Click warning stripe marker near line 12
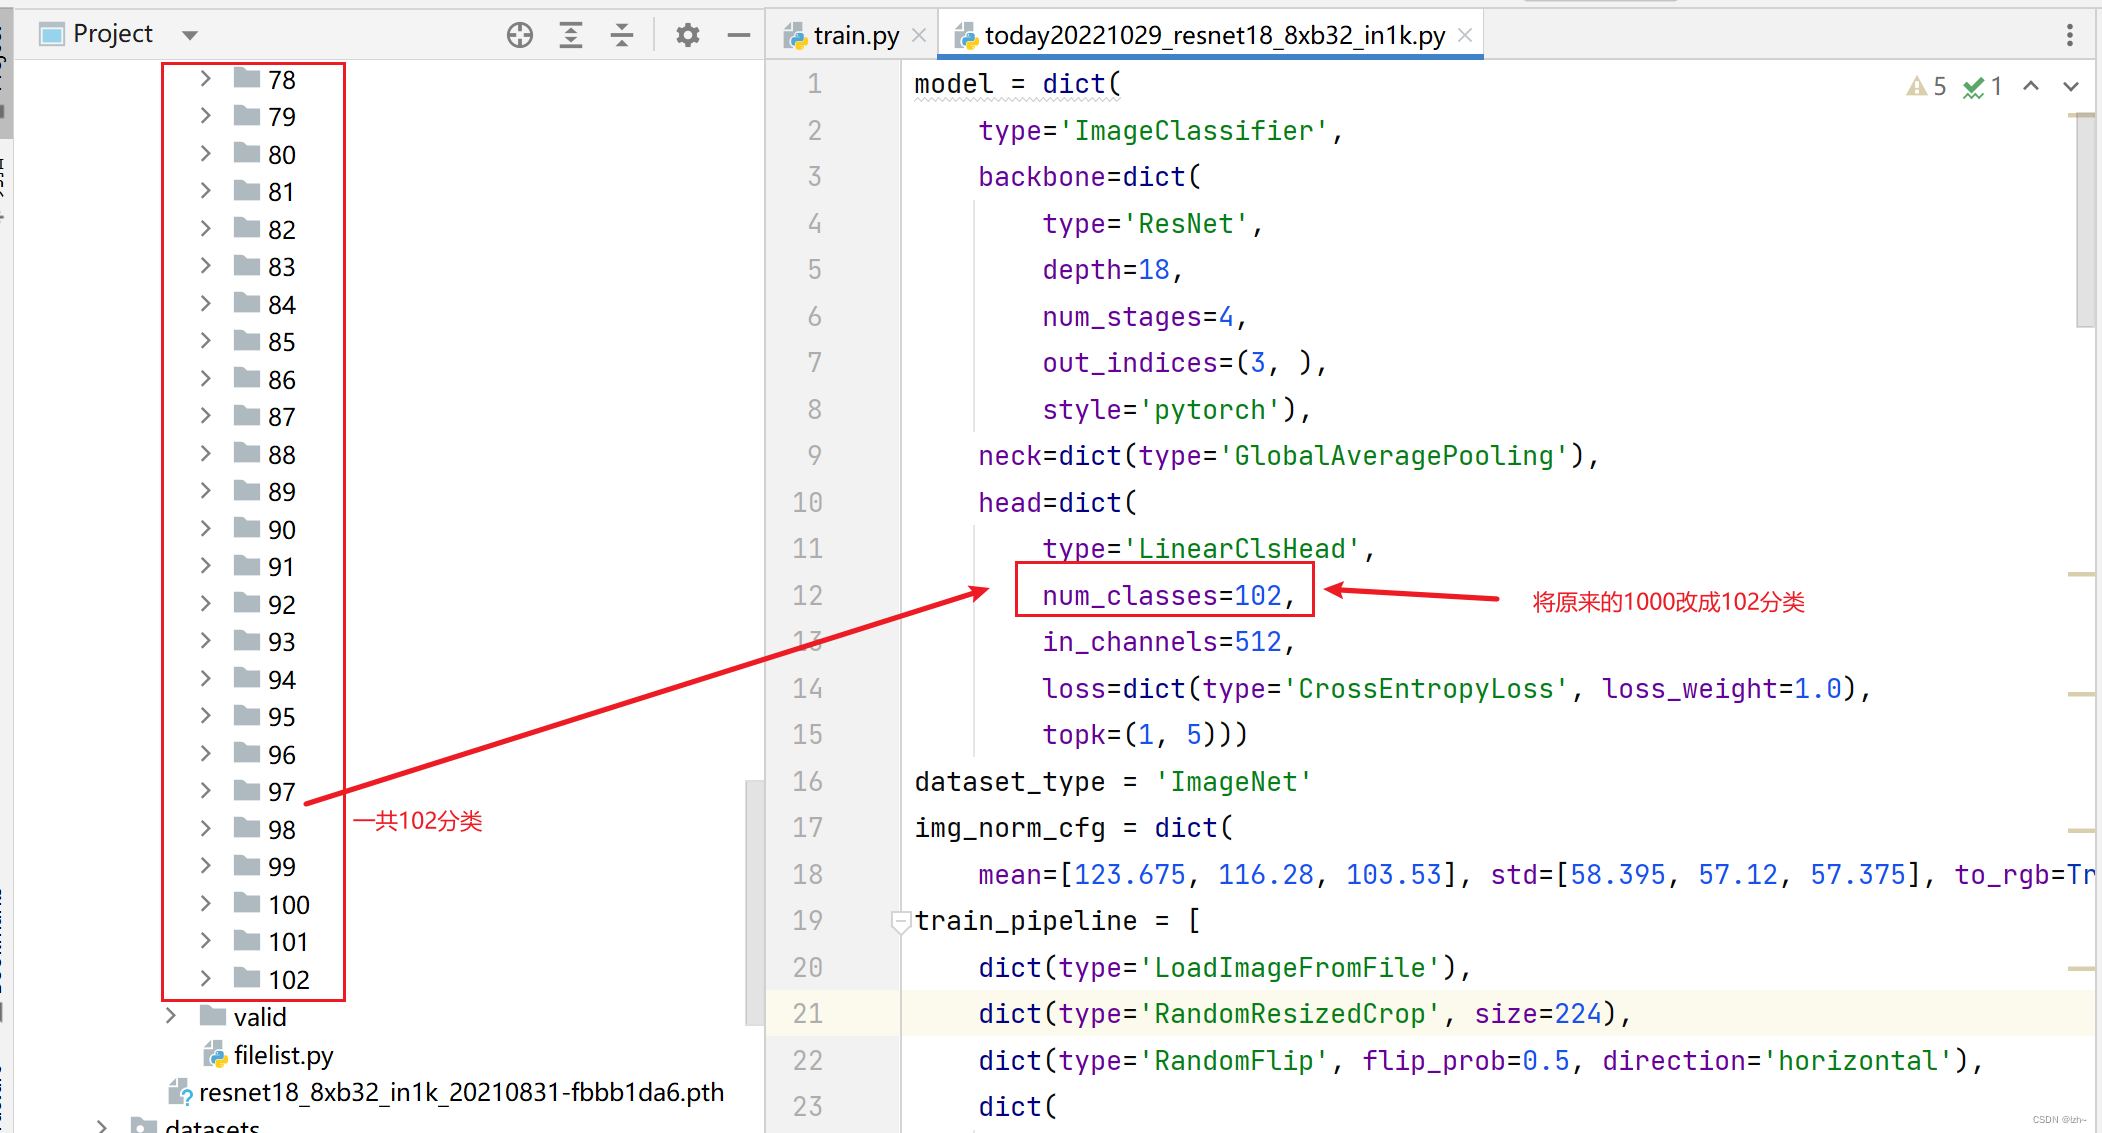Viewport: 2102px width, 1133px height. pos(2081,574)
